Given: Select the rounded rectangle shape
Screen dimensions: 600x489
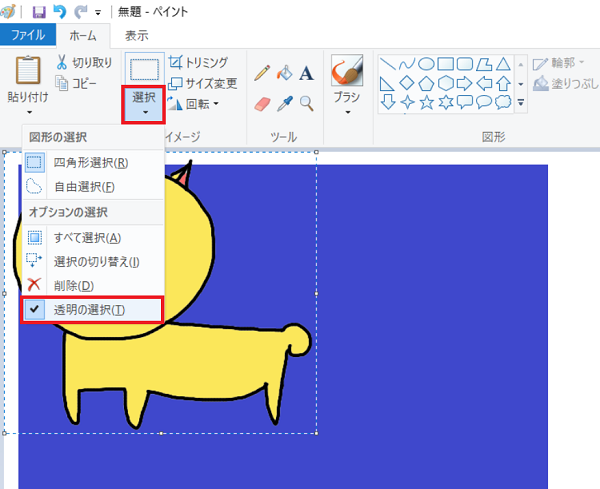Looking at the screenshot, I should pyautogui.click(x=465, y=64).
